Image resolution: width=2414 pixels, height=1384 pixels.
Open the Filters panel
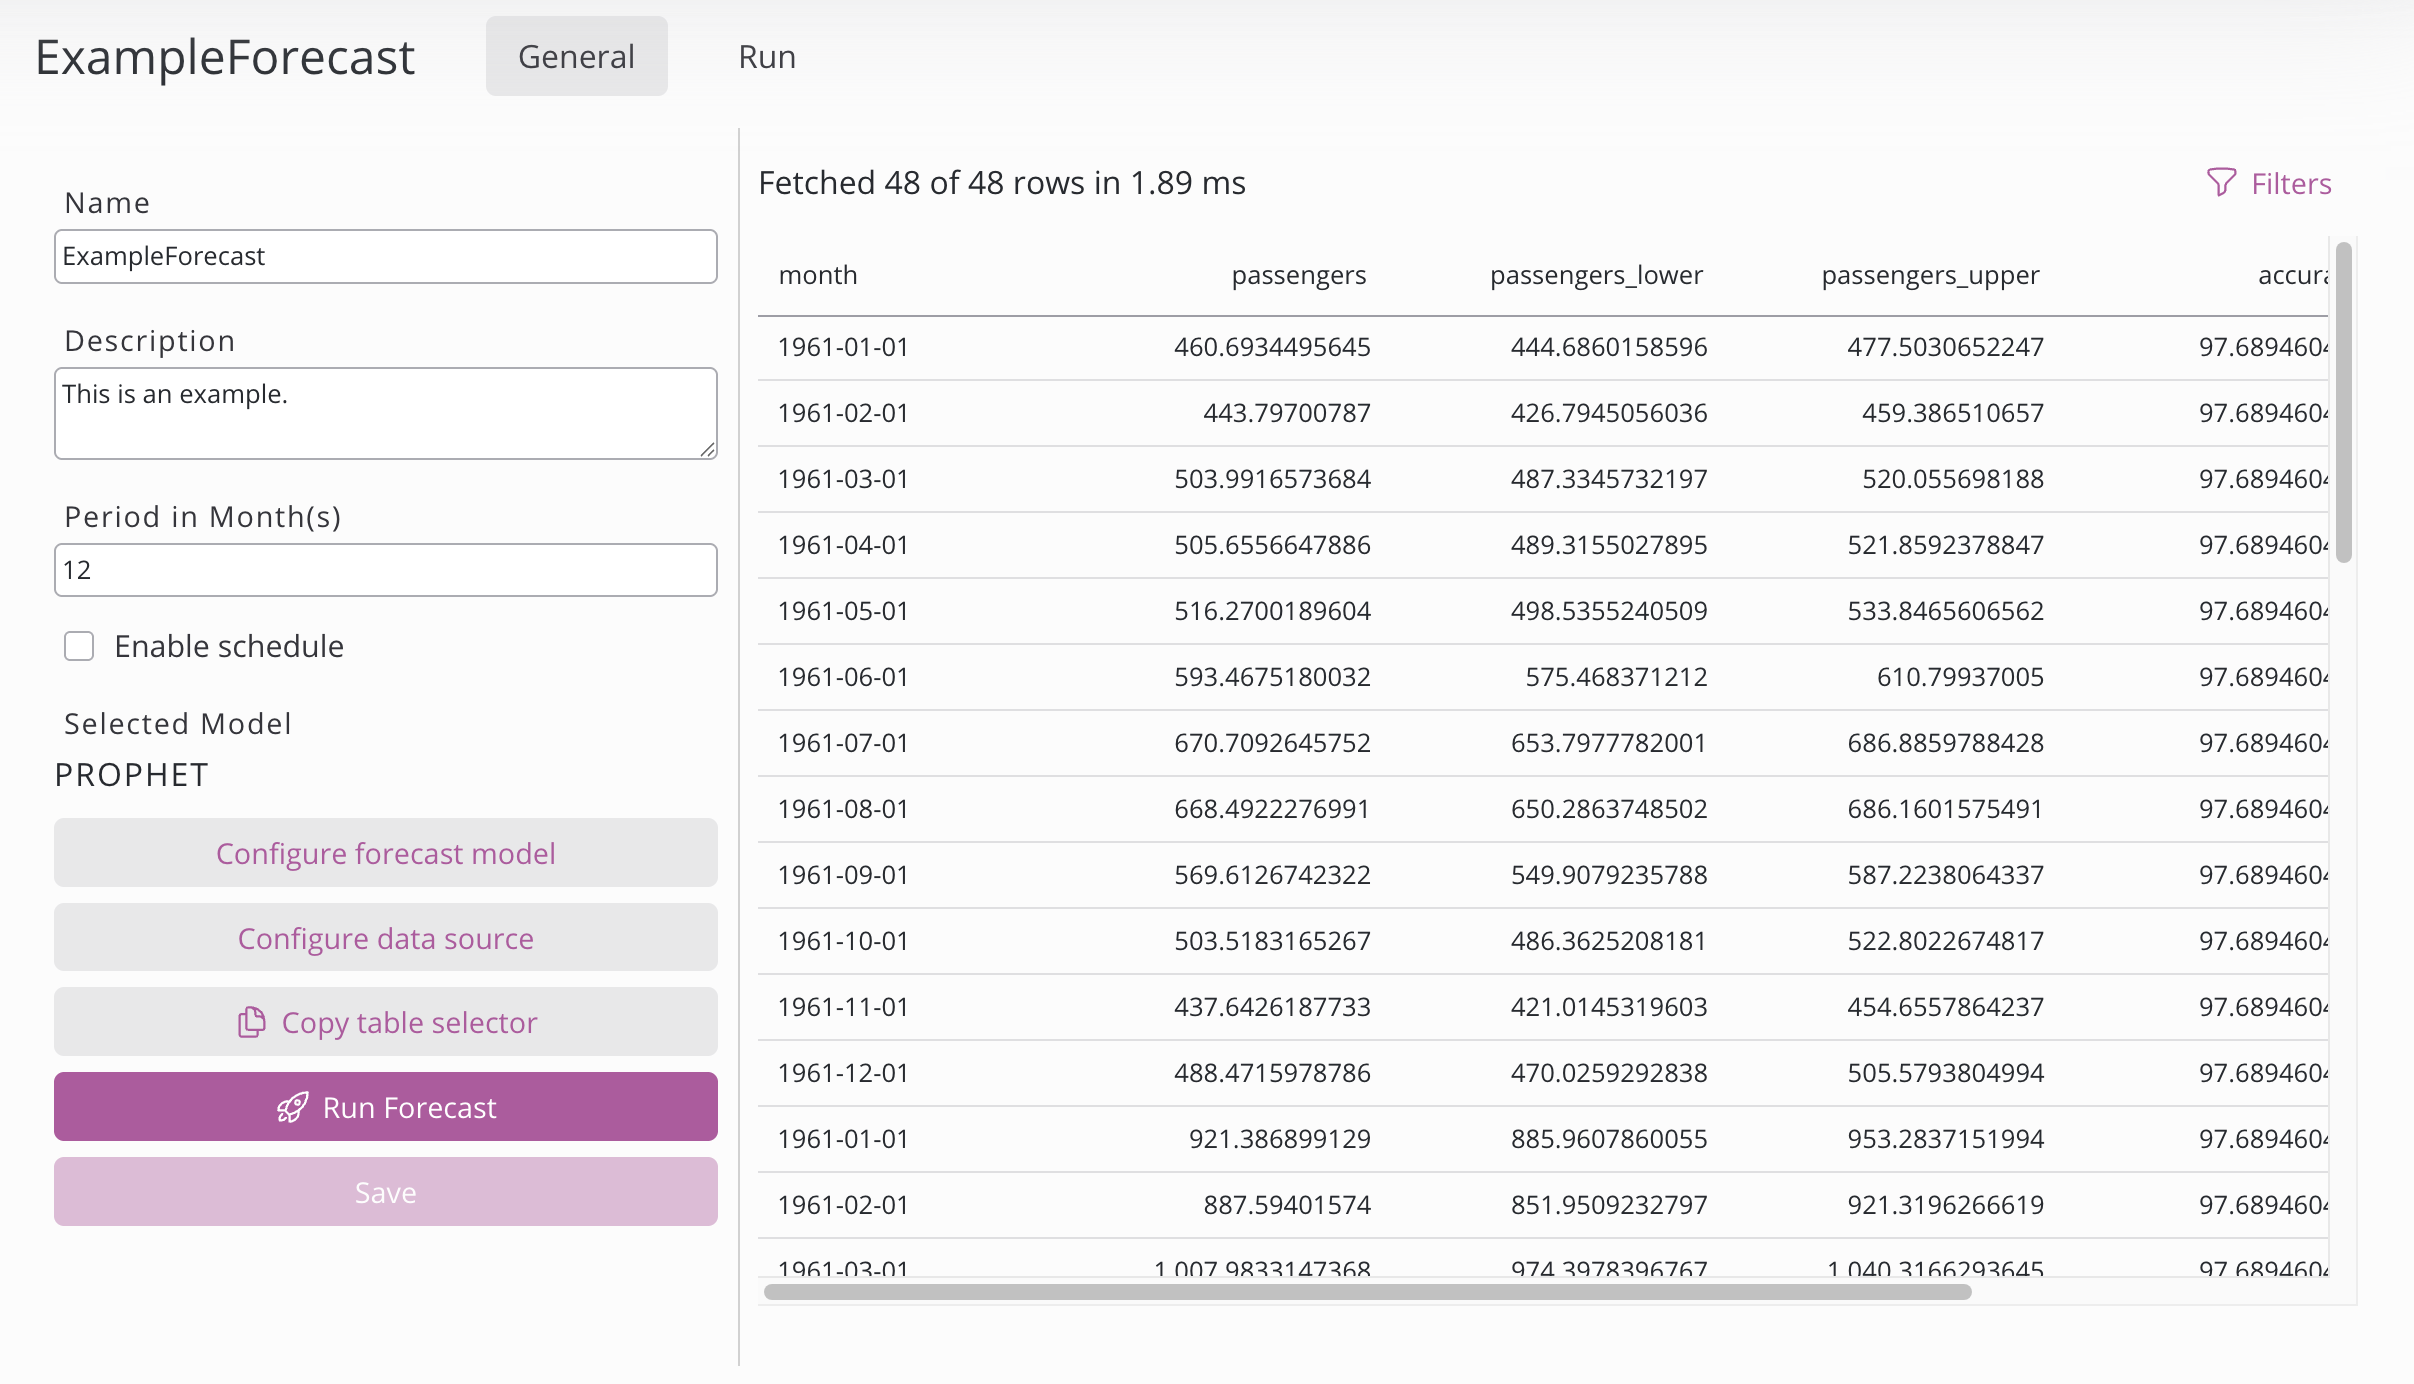pyautogui.click(x=2290, y=183)
